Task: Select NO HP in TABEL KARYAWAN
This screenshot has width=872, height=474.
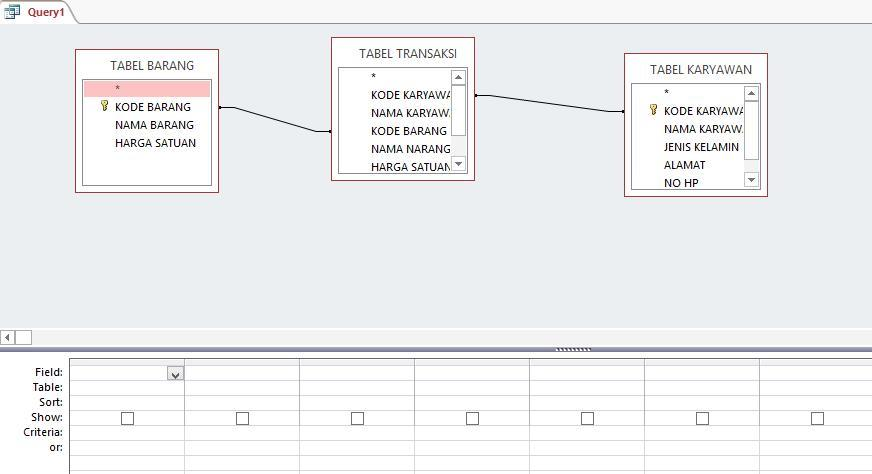Action: click(x=681, y=182)
